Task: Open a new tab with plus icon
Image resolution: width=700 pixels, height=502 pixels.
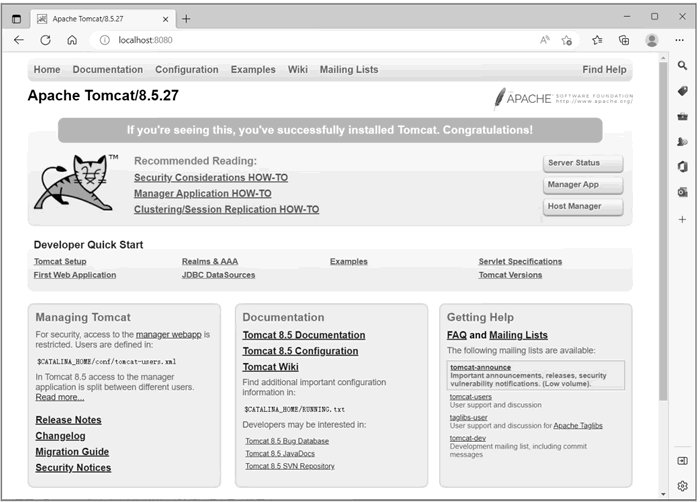Action: (186, 19)
